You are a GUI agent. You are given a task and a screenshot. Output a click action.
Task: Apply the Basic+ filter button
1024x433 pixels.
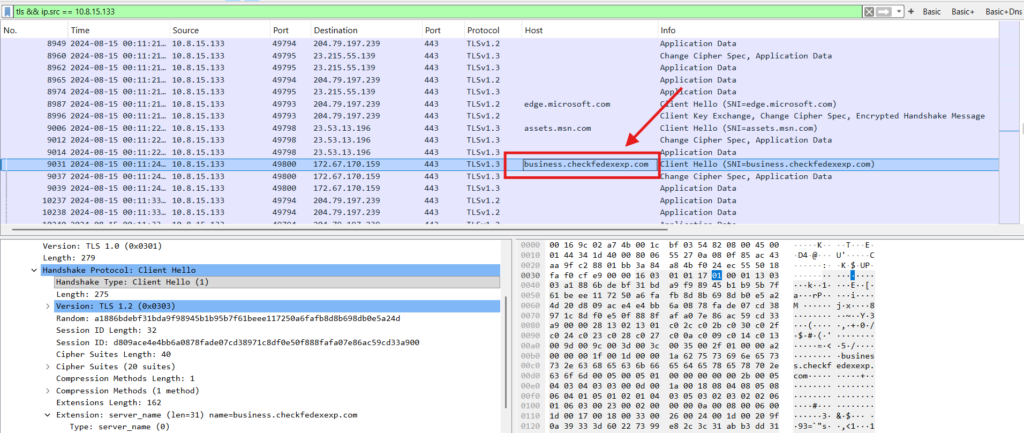coord(964,10)
